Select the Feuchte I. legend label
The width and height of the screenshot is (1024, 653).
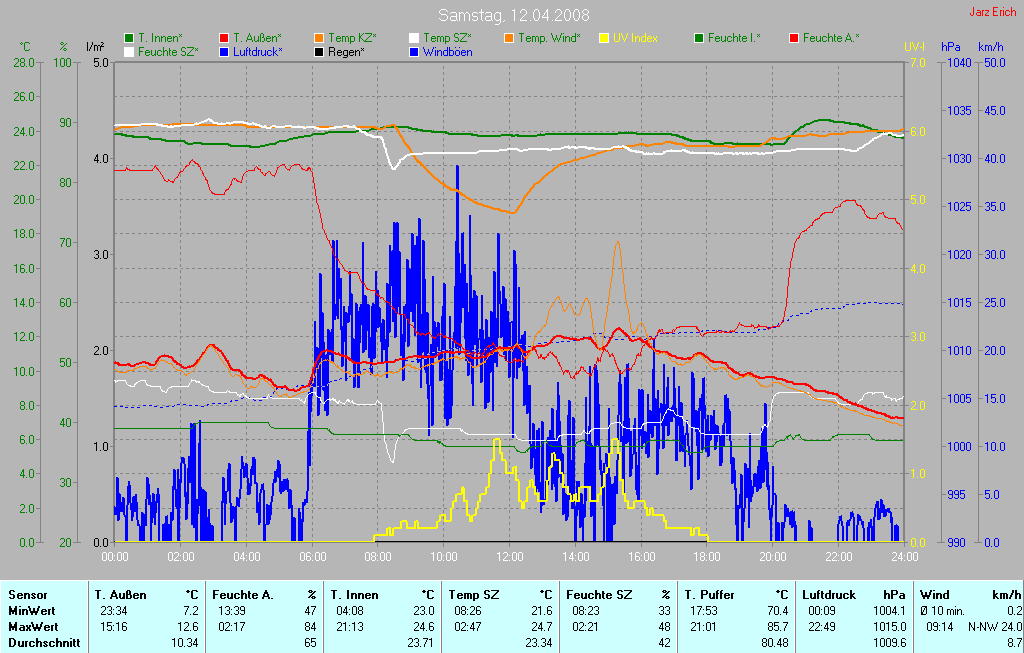(x=734, y=38)
